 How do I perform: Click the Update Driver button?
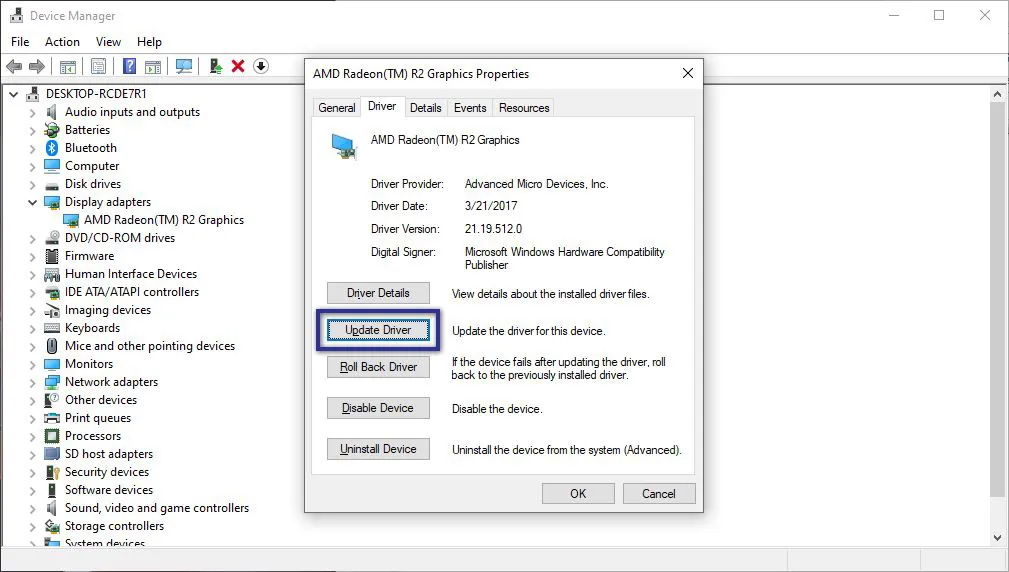click(378, 330)
